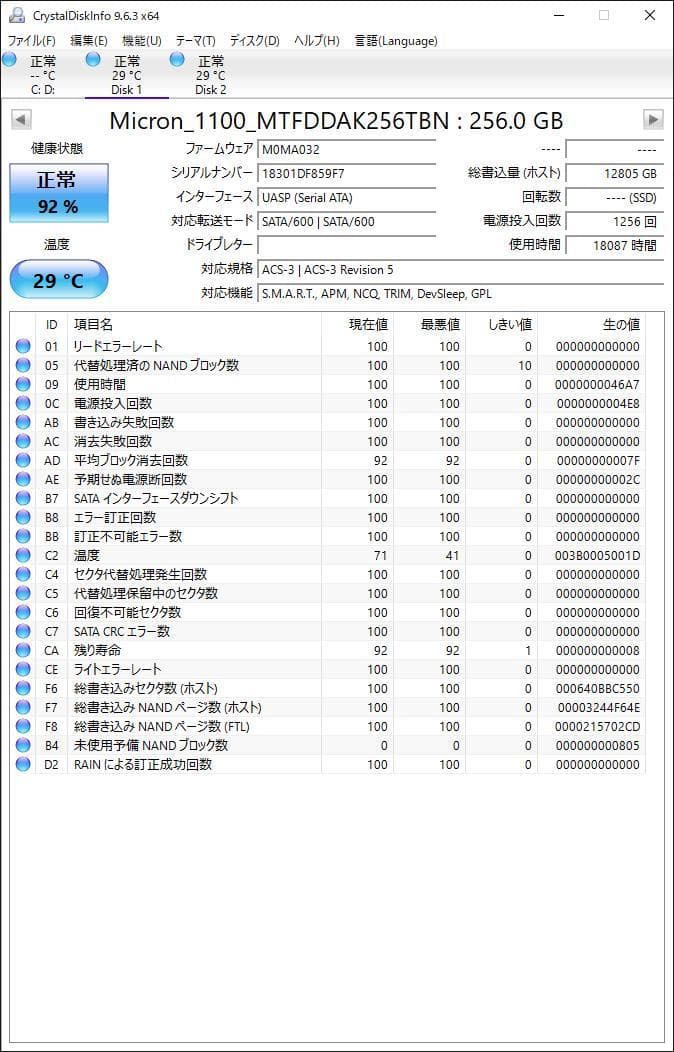The width and height of the screenshot is (674, 1052).
Task: Click the firmware field M0MA032
Action: tap(346, 149)
